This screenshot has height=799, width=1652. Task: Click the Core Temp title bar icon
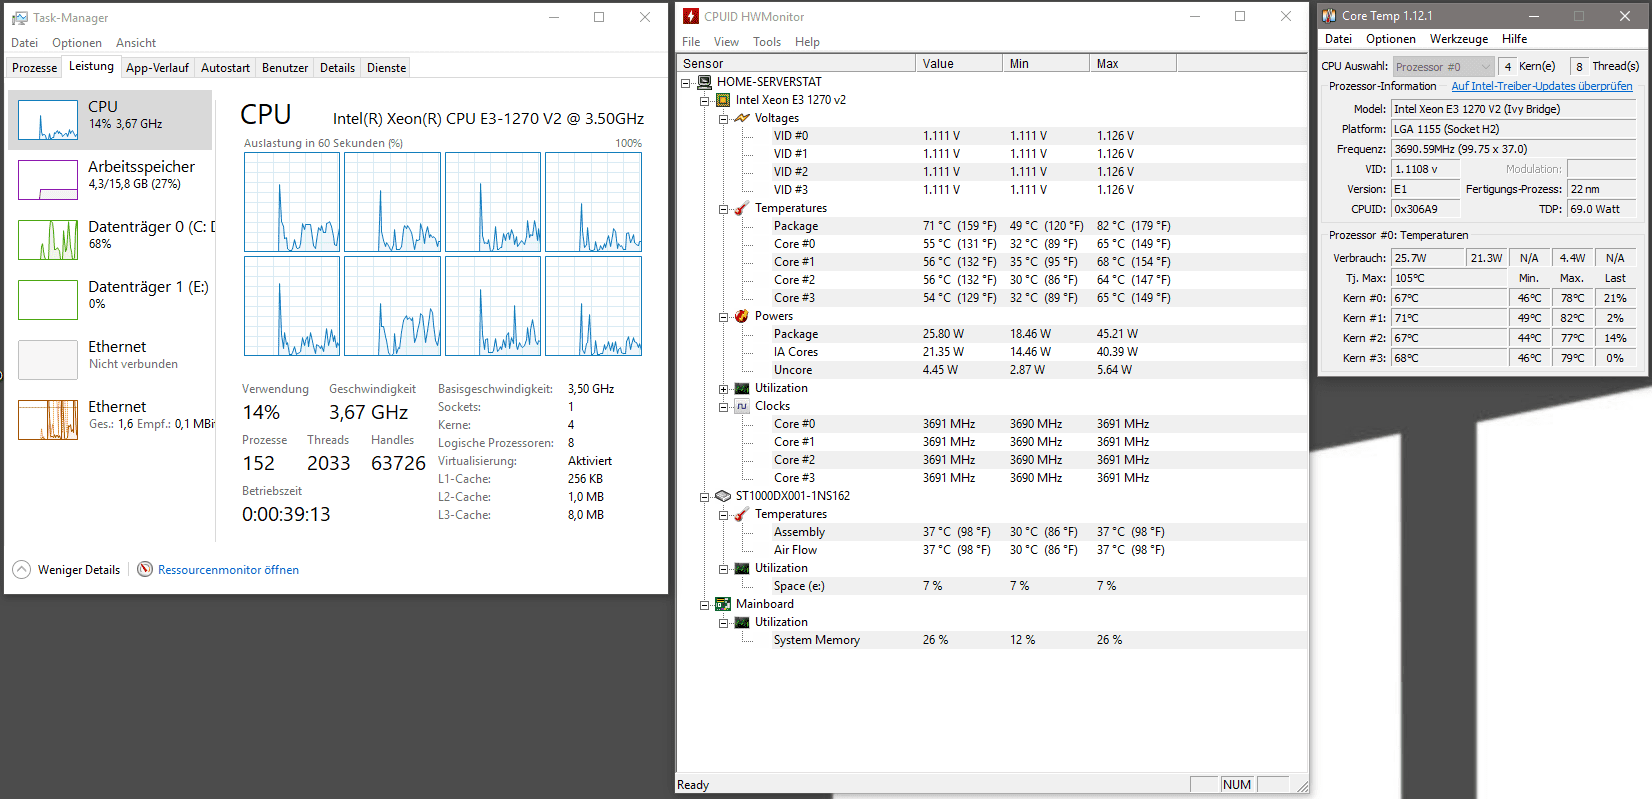1329,16
